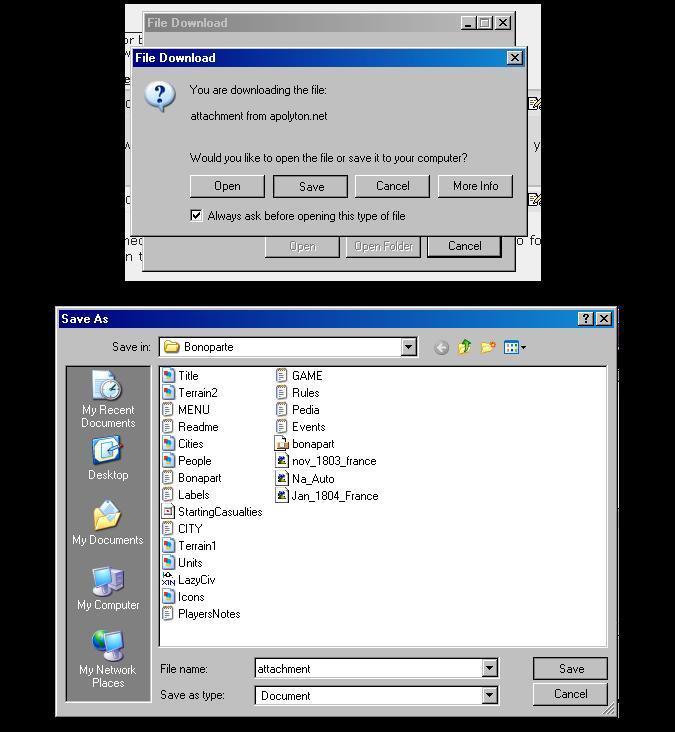Select the LazyCiv file in list
The image size is (675, 732).
point(196,580)
